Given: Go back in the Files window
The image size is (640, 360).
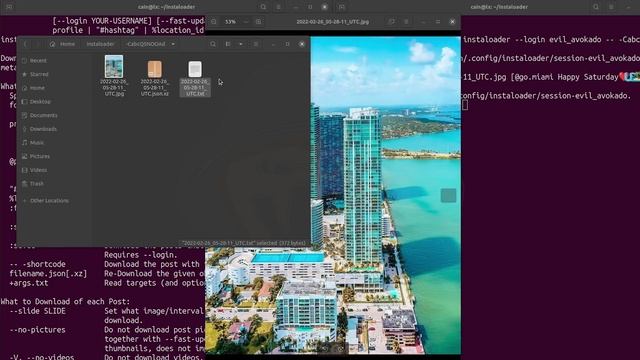Looking at the screenshot, I should 25,44.
